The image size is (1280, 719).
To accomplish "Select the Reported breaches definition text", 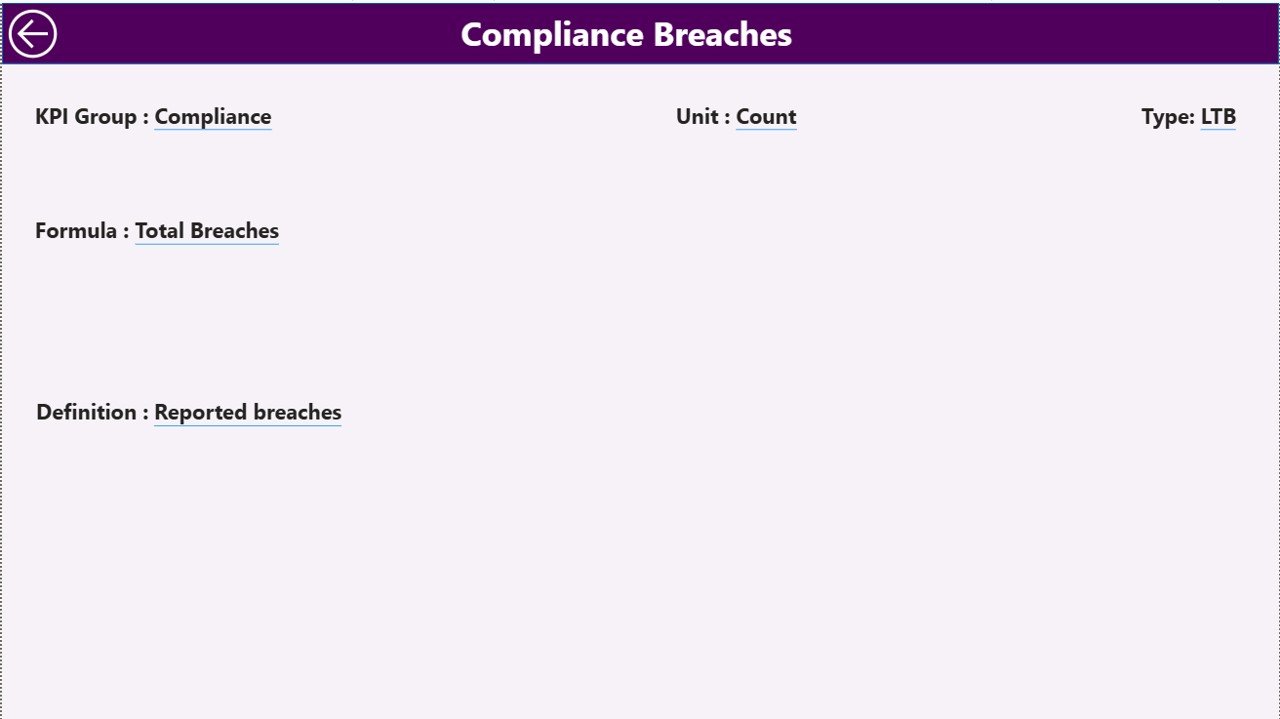I will point(247,412).
